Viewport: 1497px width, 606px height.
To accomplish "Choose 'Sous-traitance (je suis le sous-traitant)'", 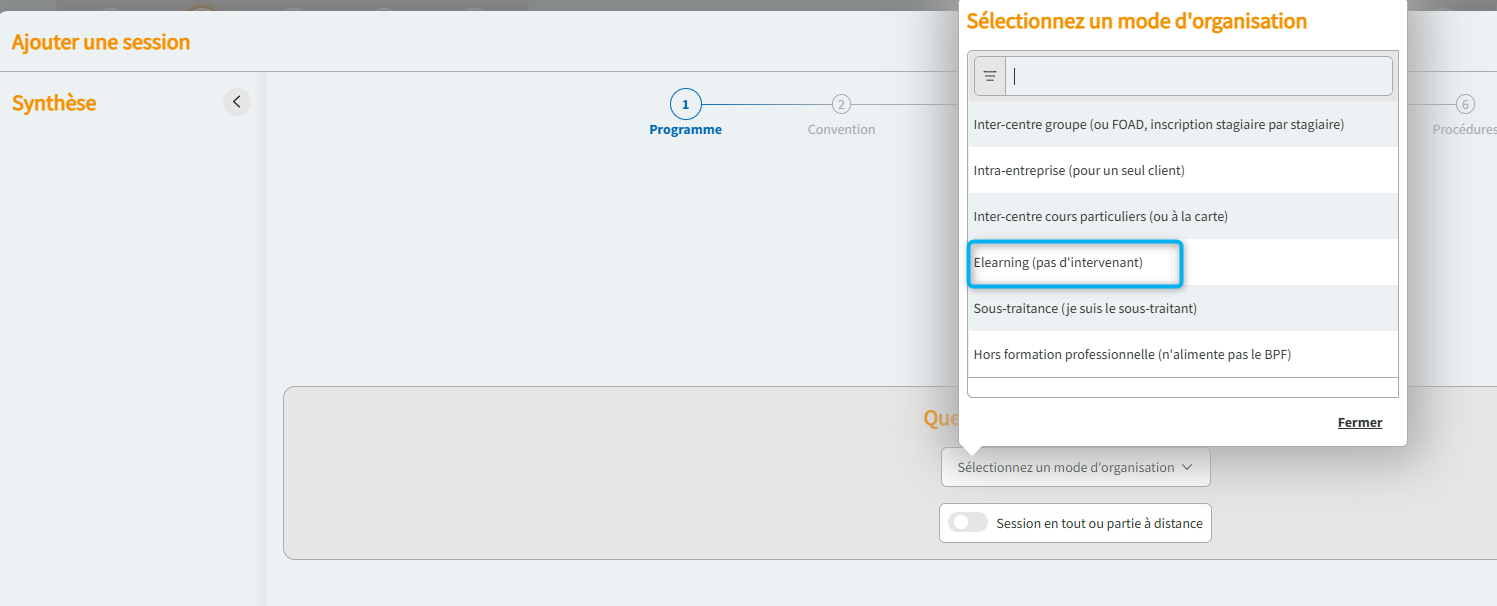I will tap(1085, 309).
